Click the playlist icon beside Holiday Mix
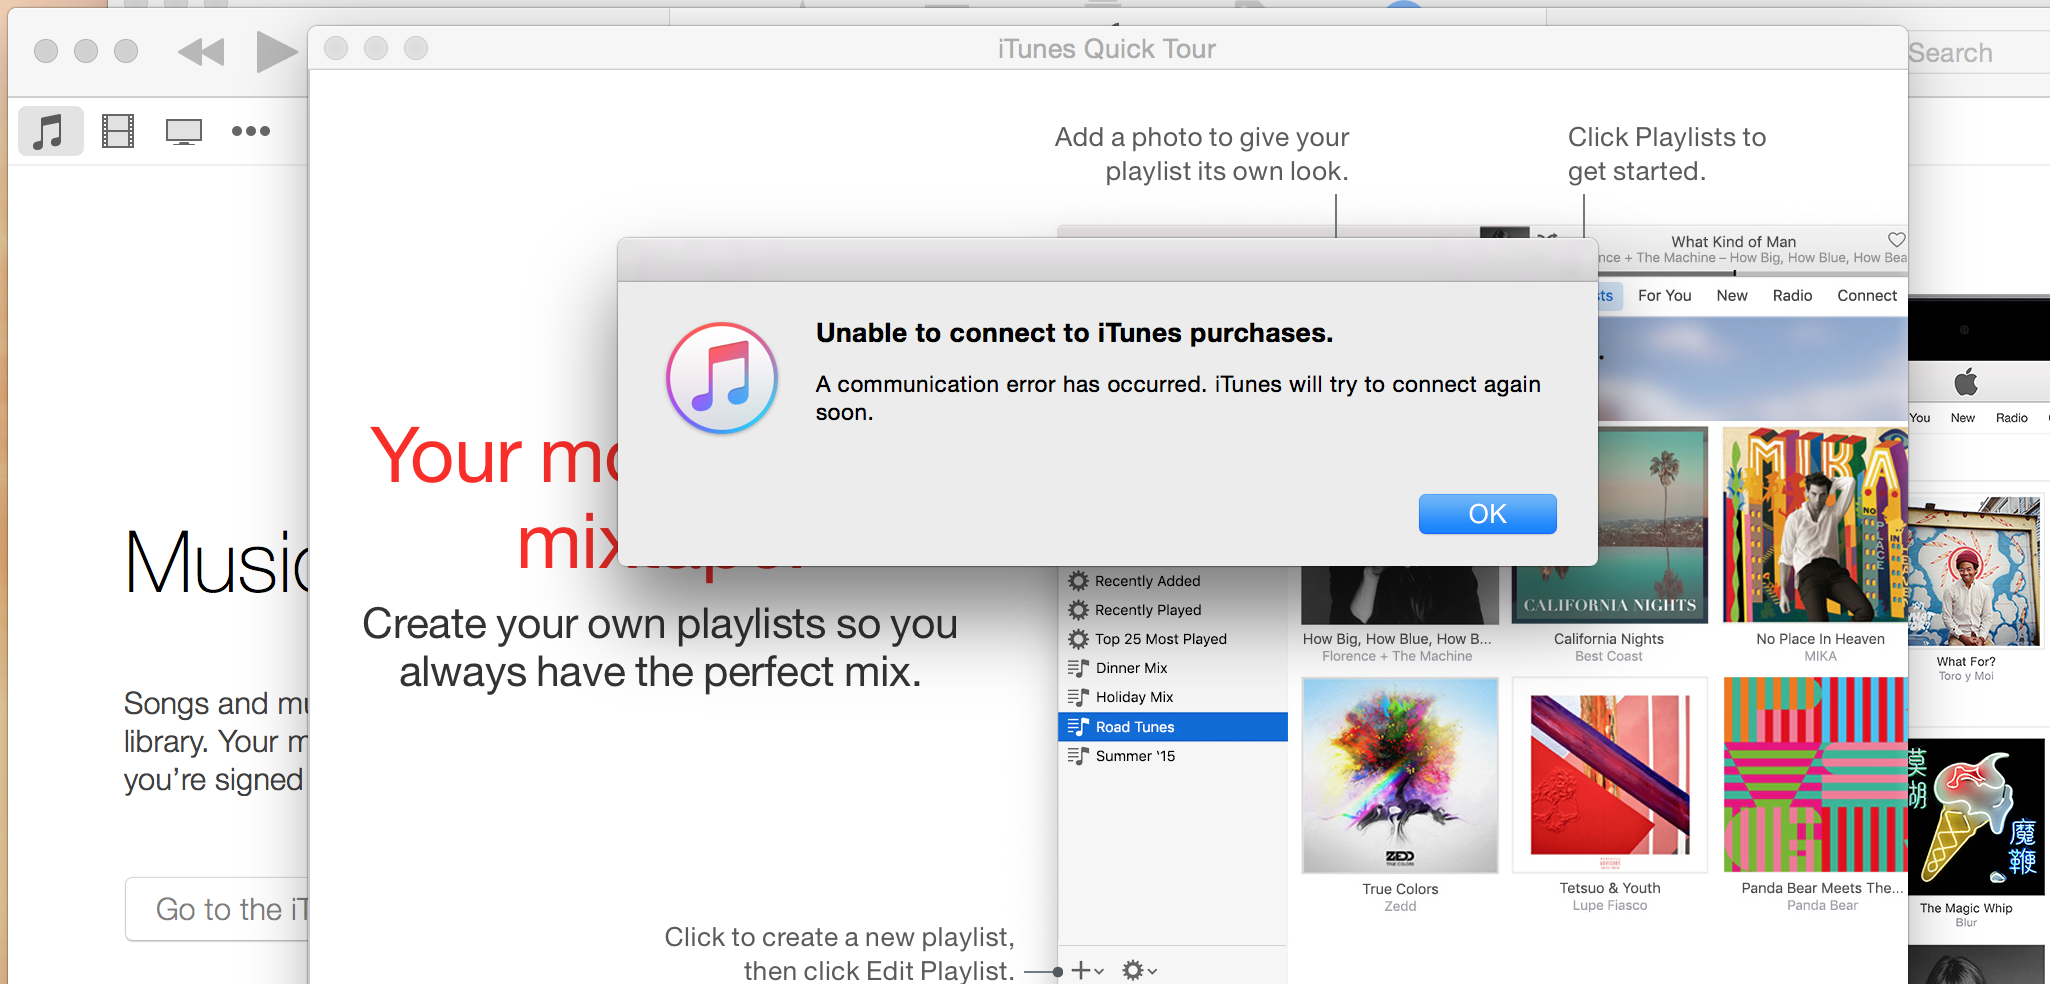 point(1078,697)
